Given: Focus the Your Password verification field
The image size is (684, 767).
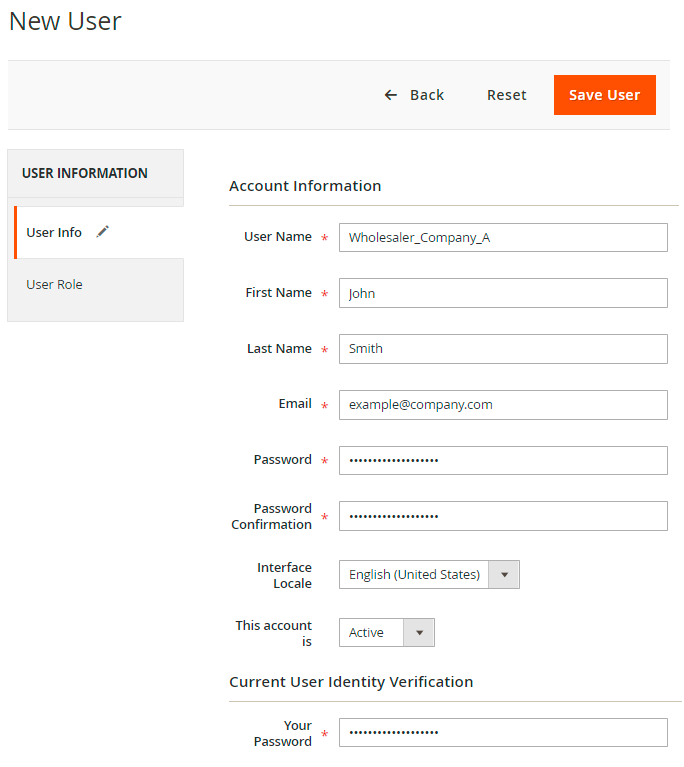Looking at the screenshot, I should pos(503,733).
